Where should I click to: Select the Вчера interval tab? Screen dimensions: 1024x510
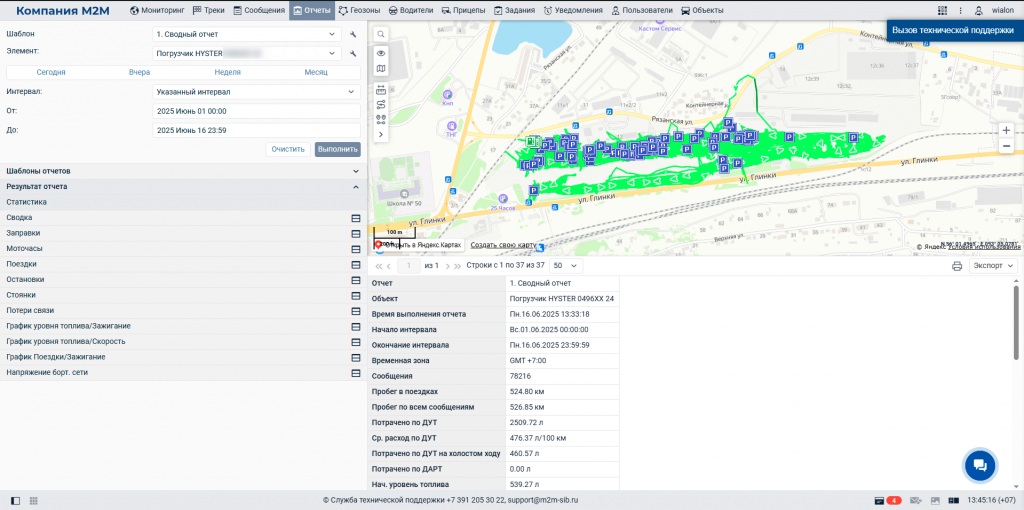pyautogui.click(x=140, y=72)
